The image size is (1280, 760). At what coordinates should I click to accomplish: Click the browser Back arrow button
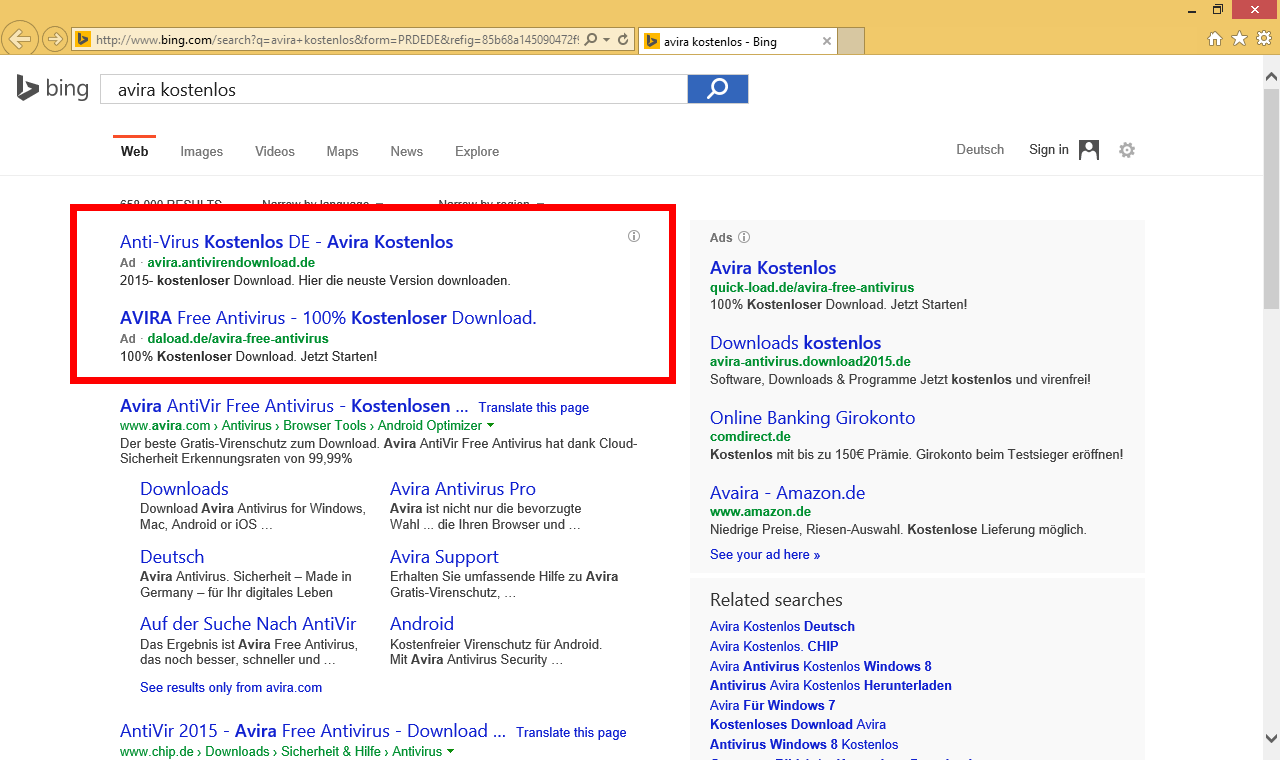coord(20,39)
